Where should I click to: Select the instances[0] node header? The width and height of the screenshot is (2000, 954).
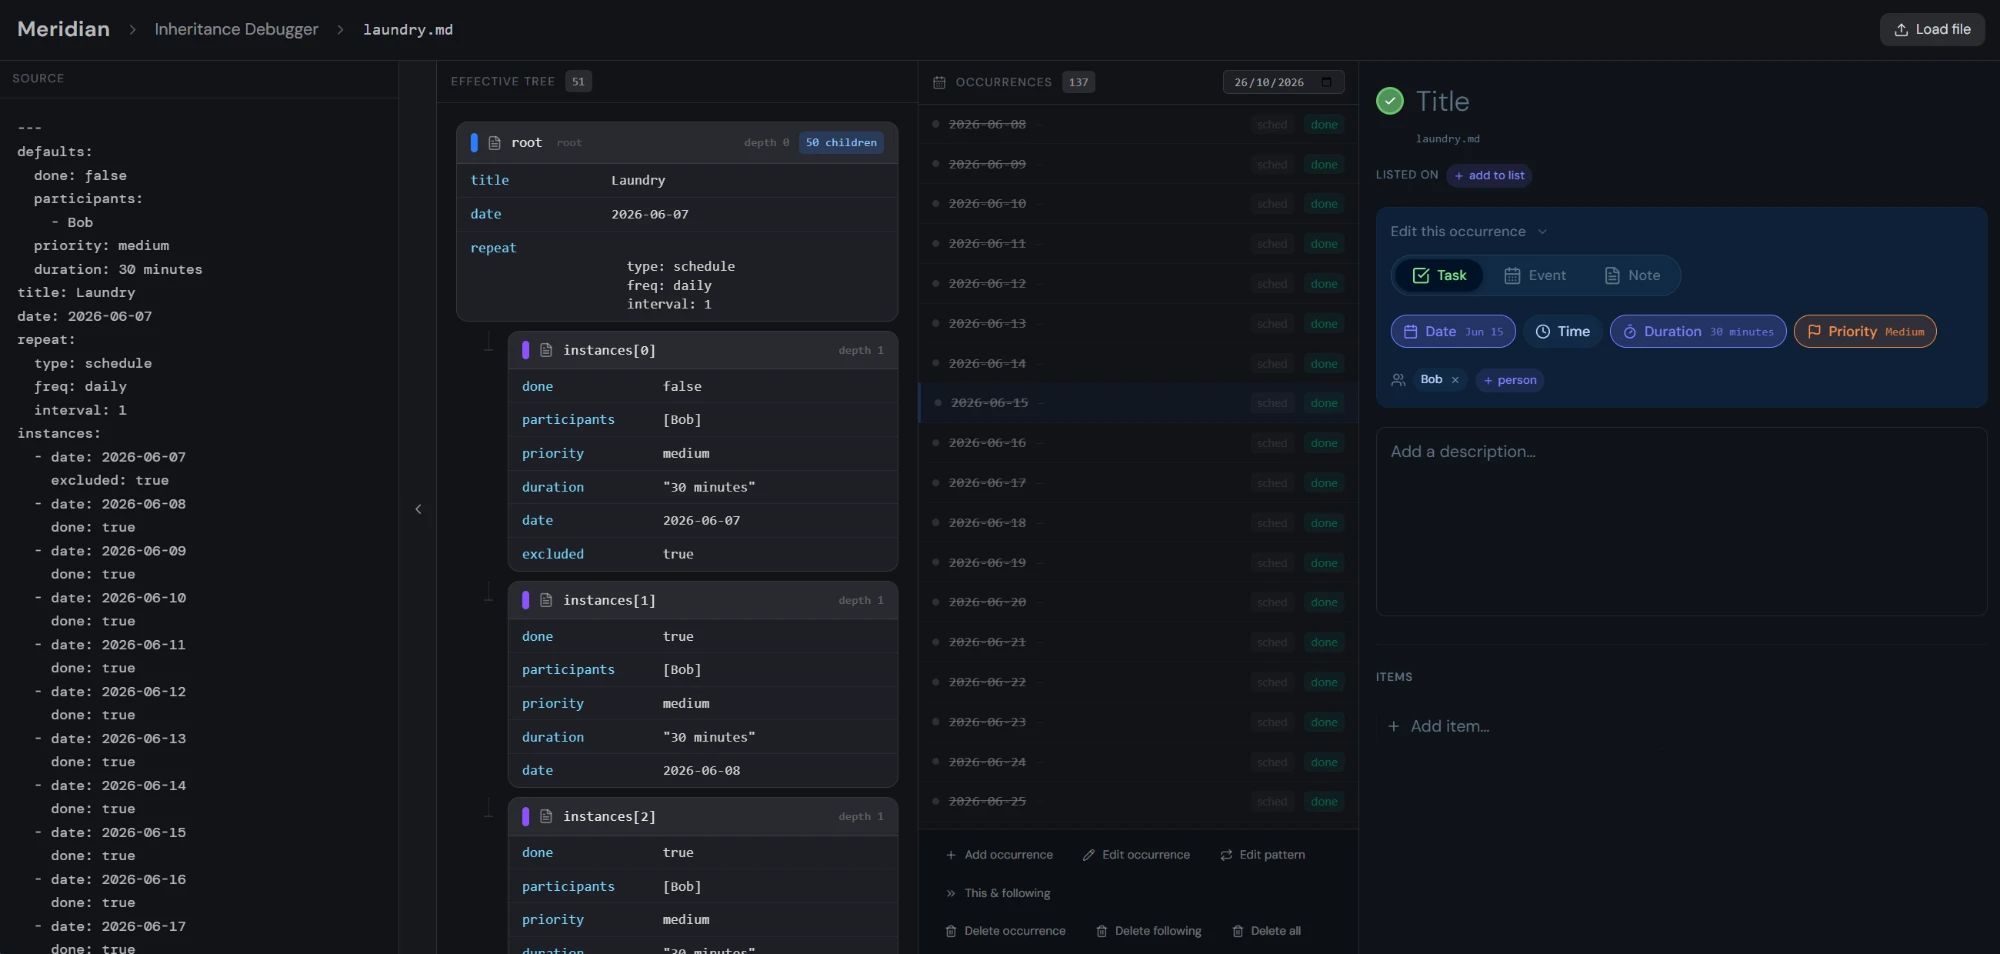[703, 350]
